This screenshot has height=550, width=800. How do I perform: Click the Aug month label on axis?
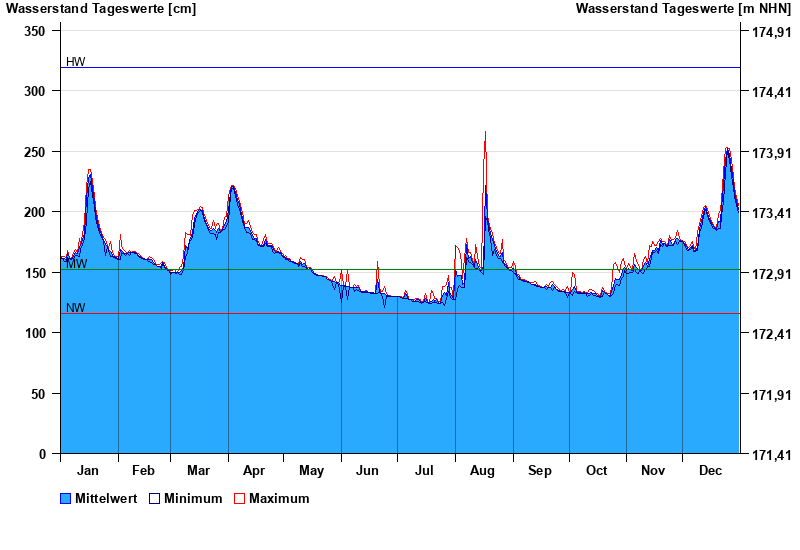[x=483, y=470]
